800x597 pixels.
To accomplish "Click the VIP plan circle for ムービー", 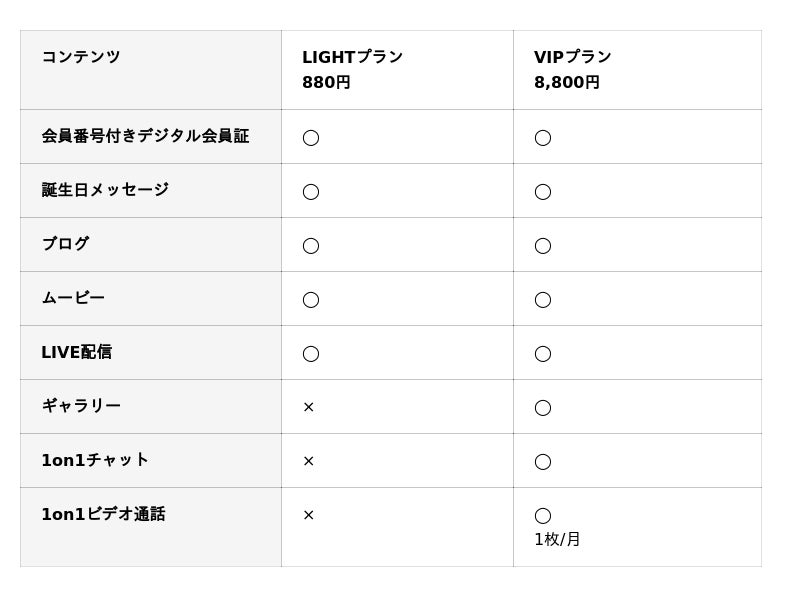I will (x=543, y=299).
